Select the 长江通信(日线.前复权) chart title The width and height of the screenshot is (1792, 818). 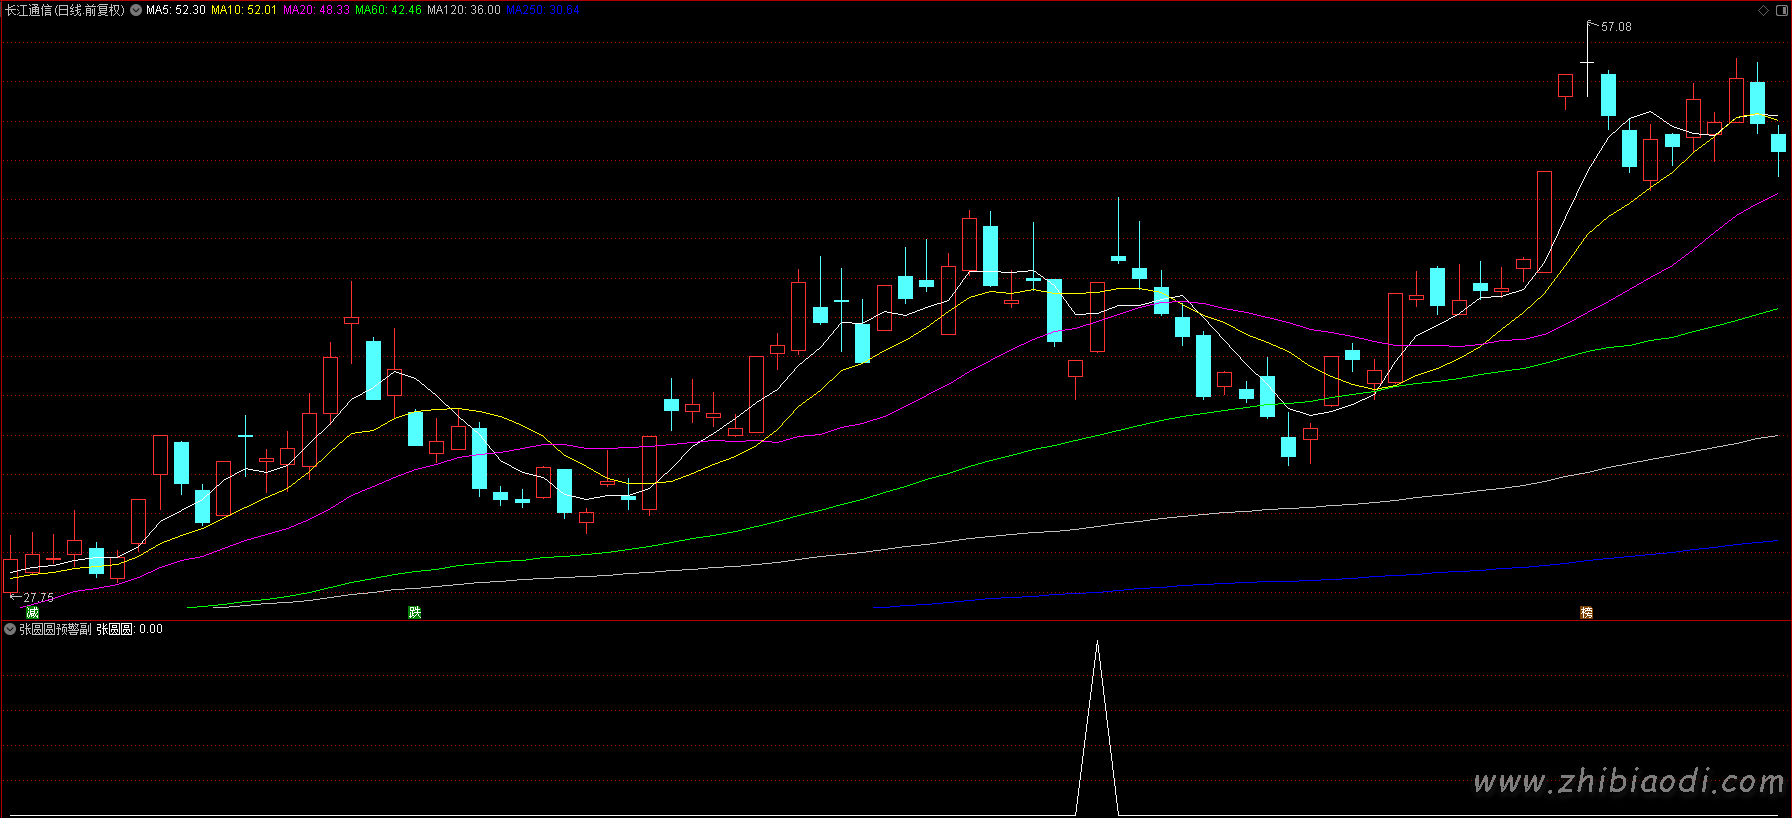tap(65, 10)
